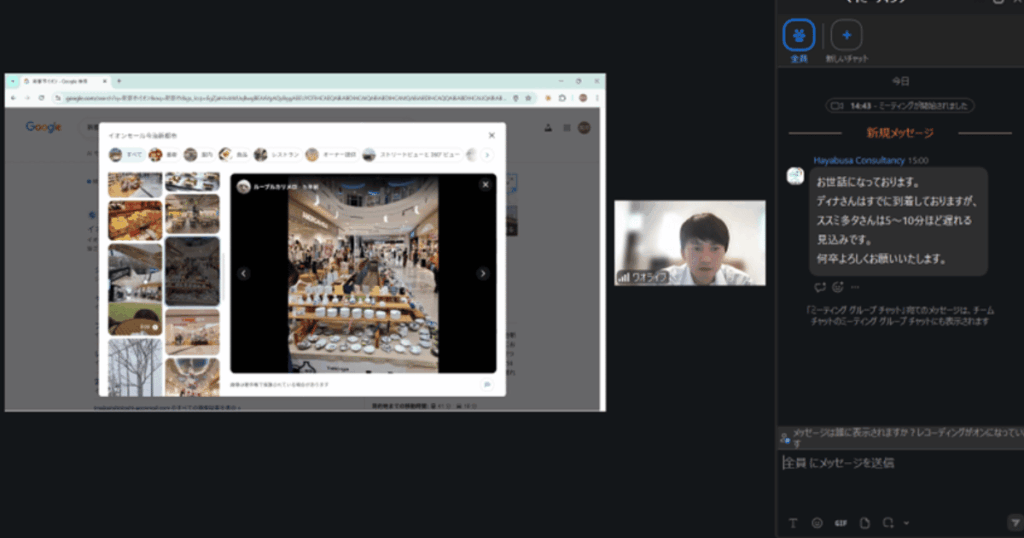Open the 全員 (Everyone) chat channel

coord(798,36)
